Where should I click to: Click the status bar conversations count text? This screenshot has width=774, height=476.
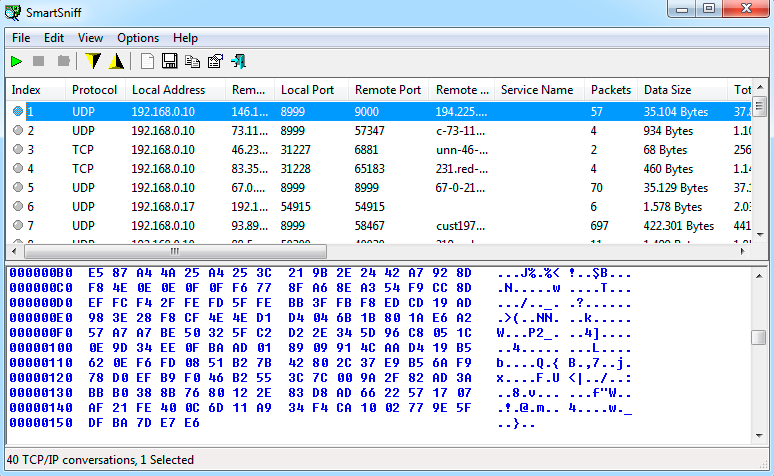(100, 460)
